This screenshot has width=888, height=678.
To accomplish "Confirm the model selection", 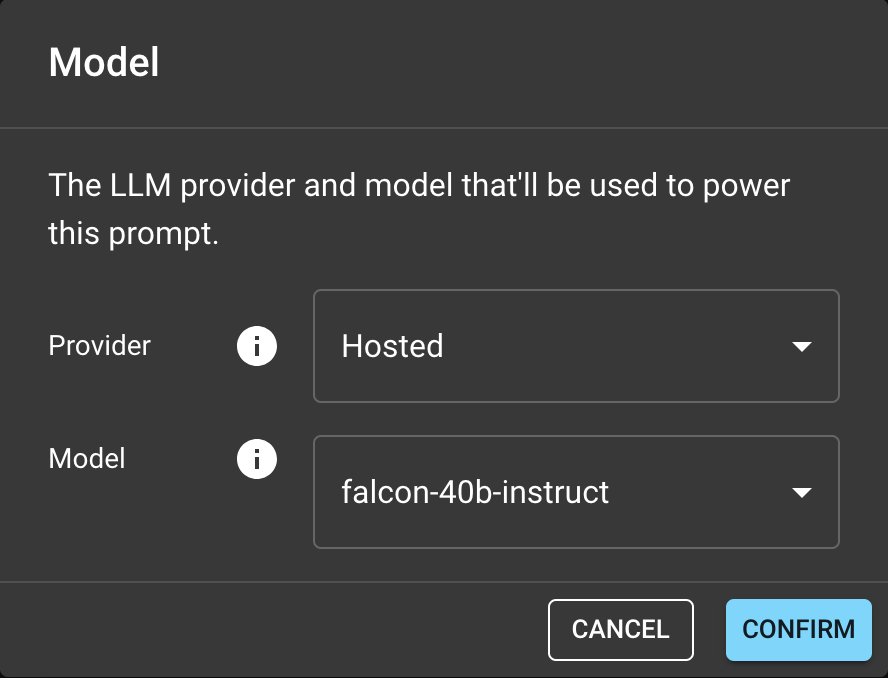I will pos(798,629).
